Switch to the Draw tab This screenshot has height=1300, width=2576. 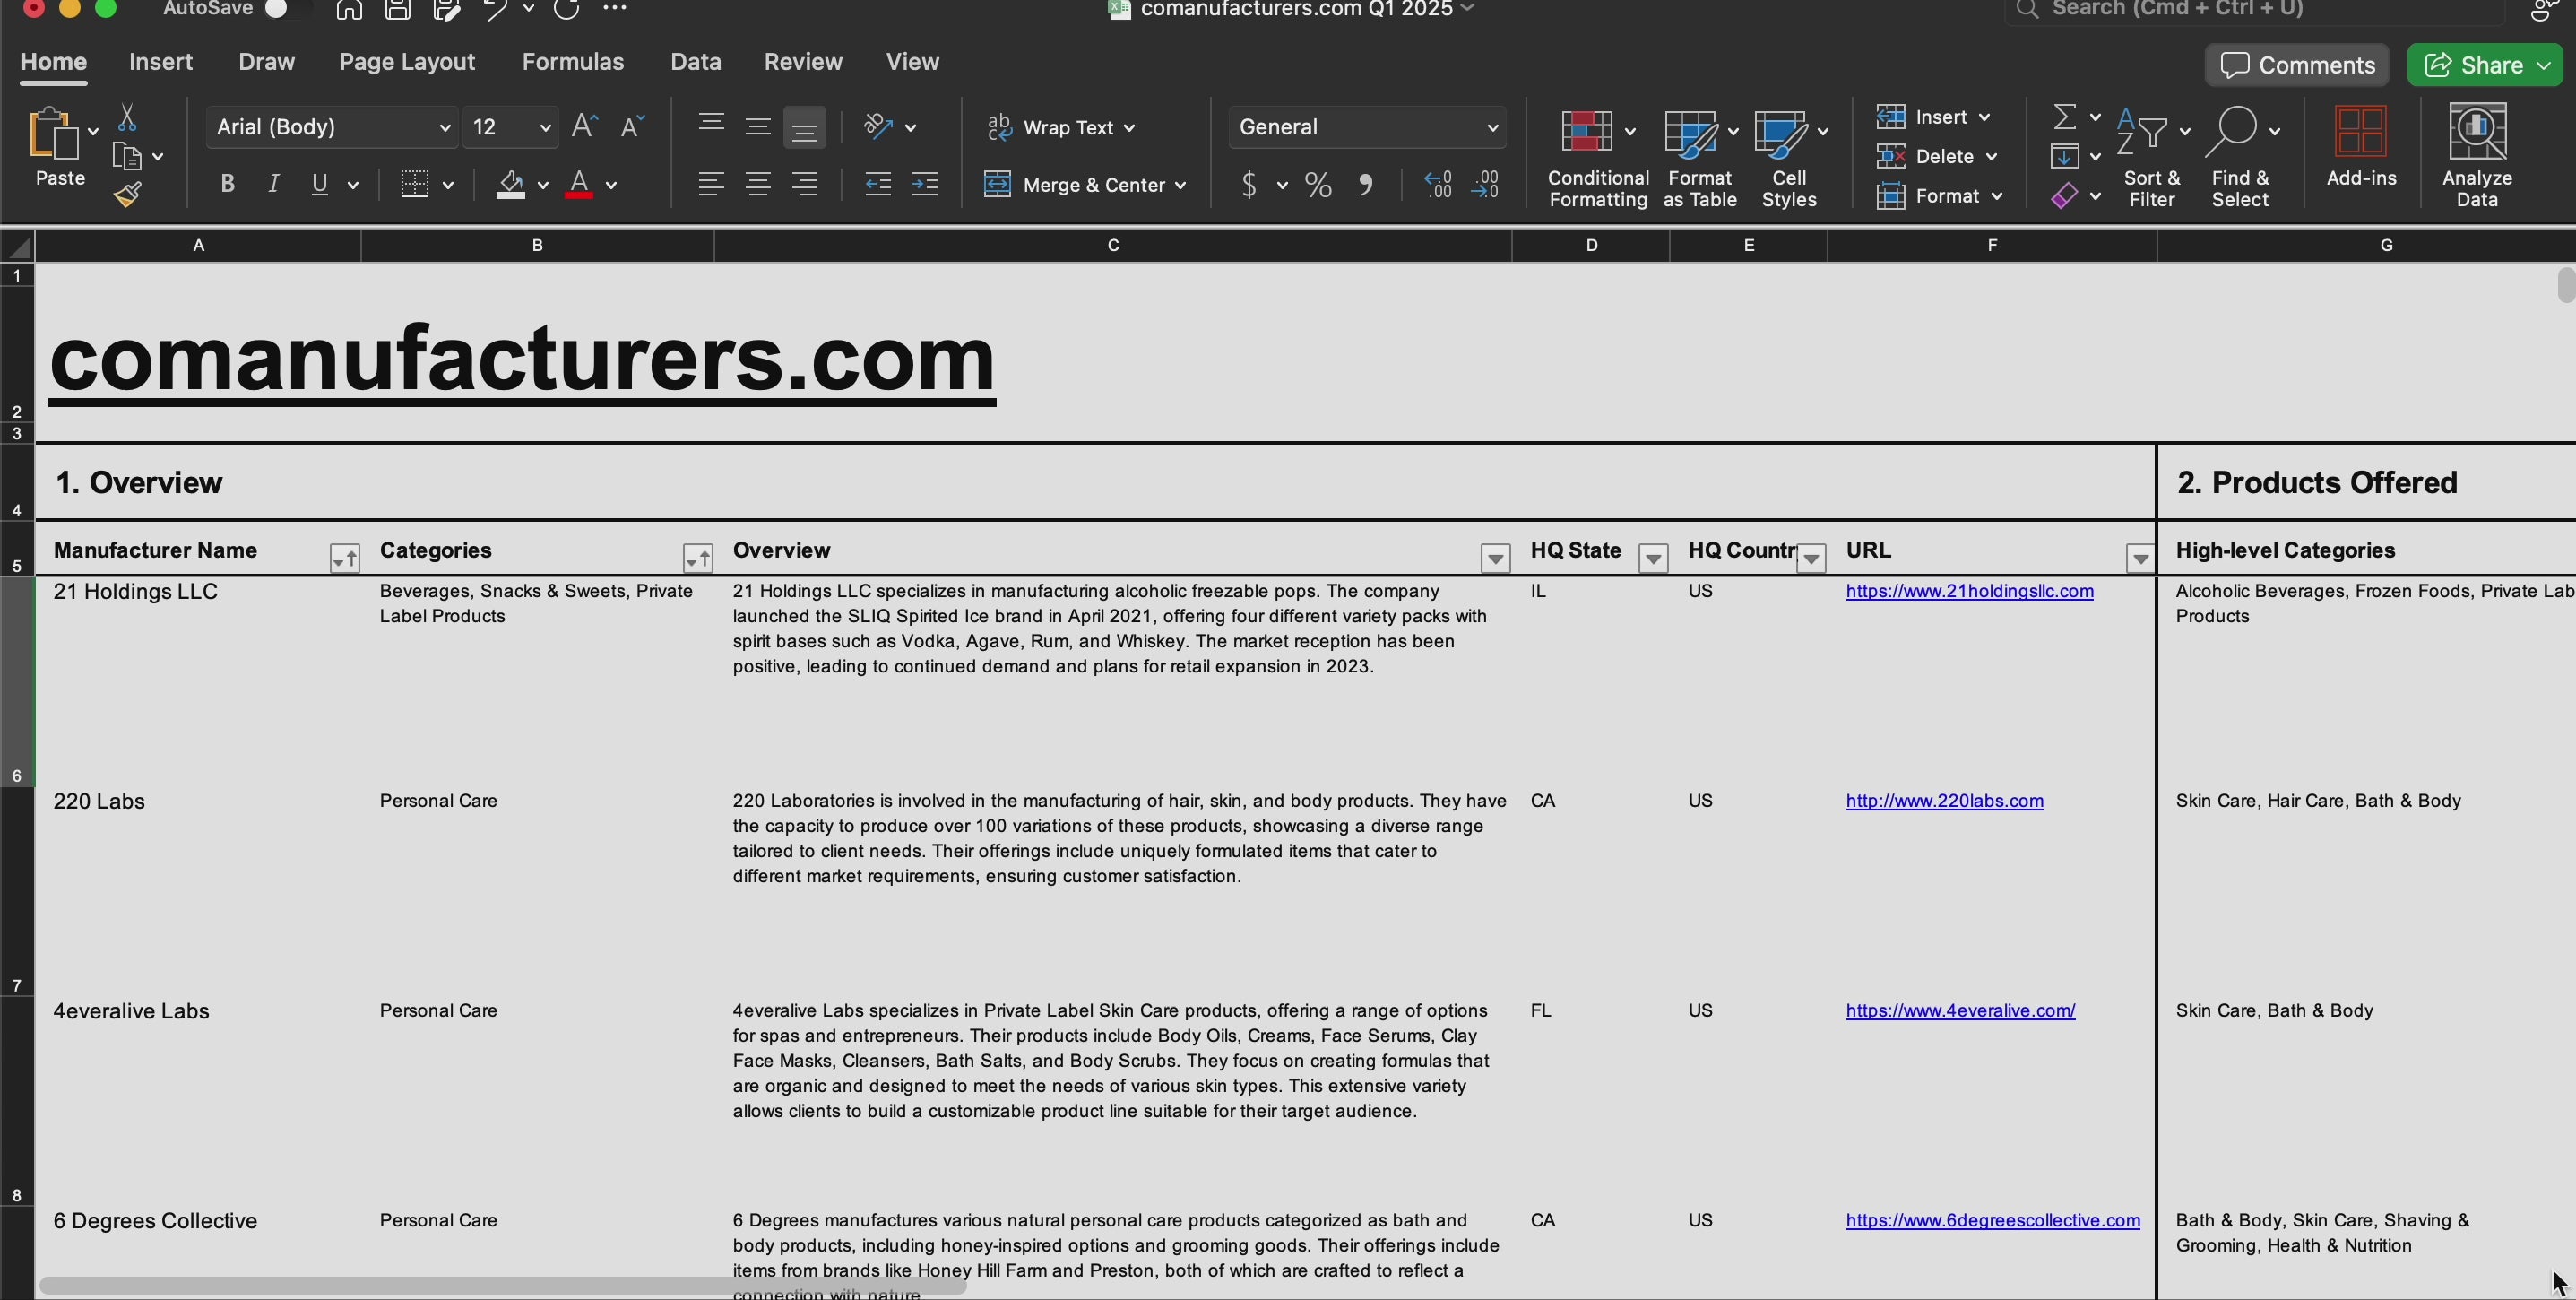(266, 62)
